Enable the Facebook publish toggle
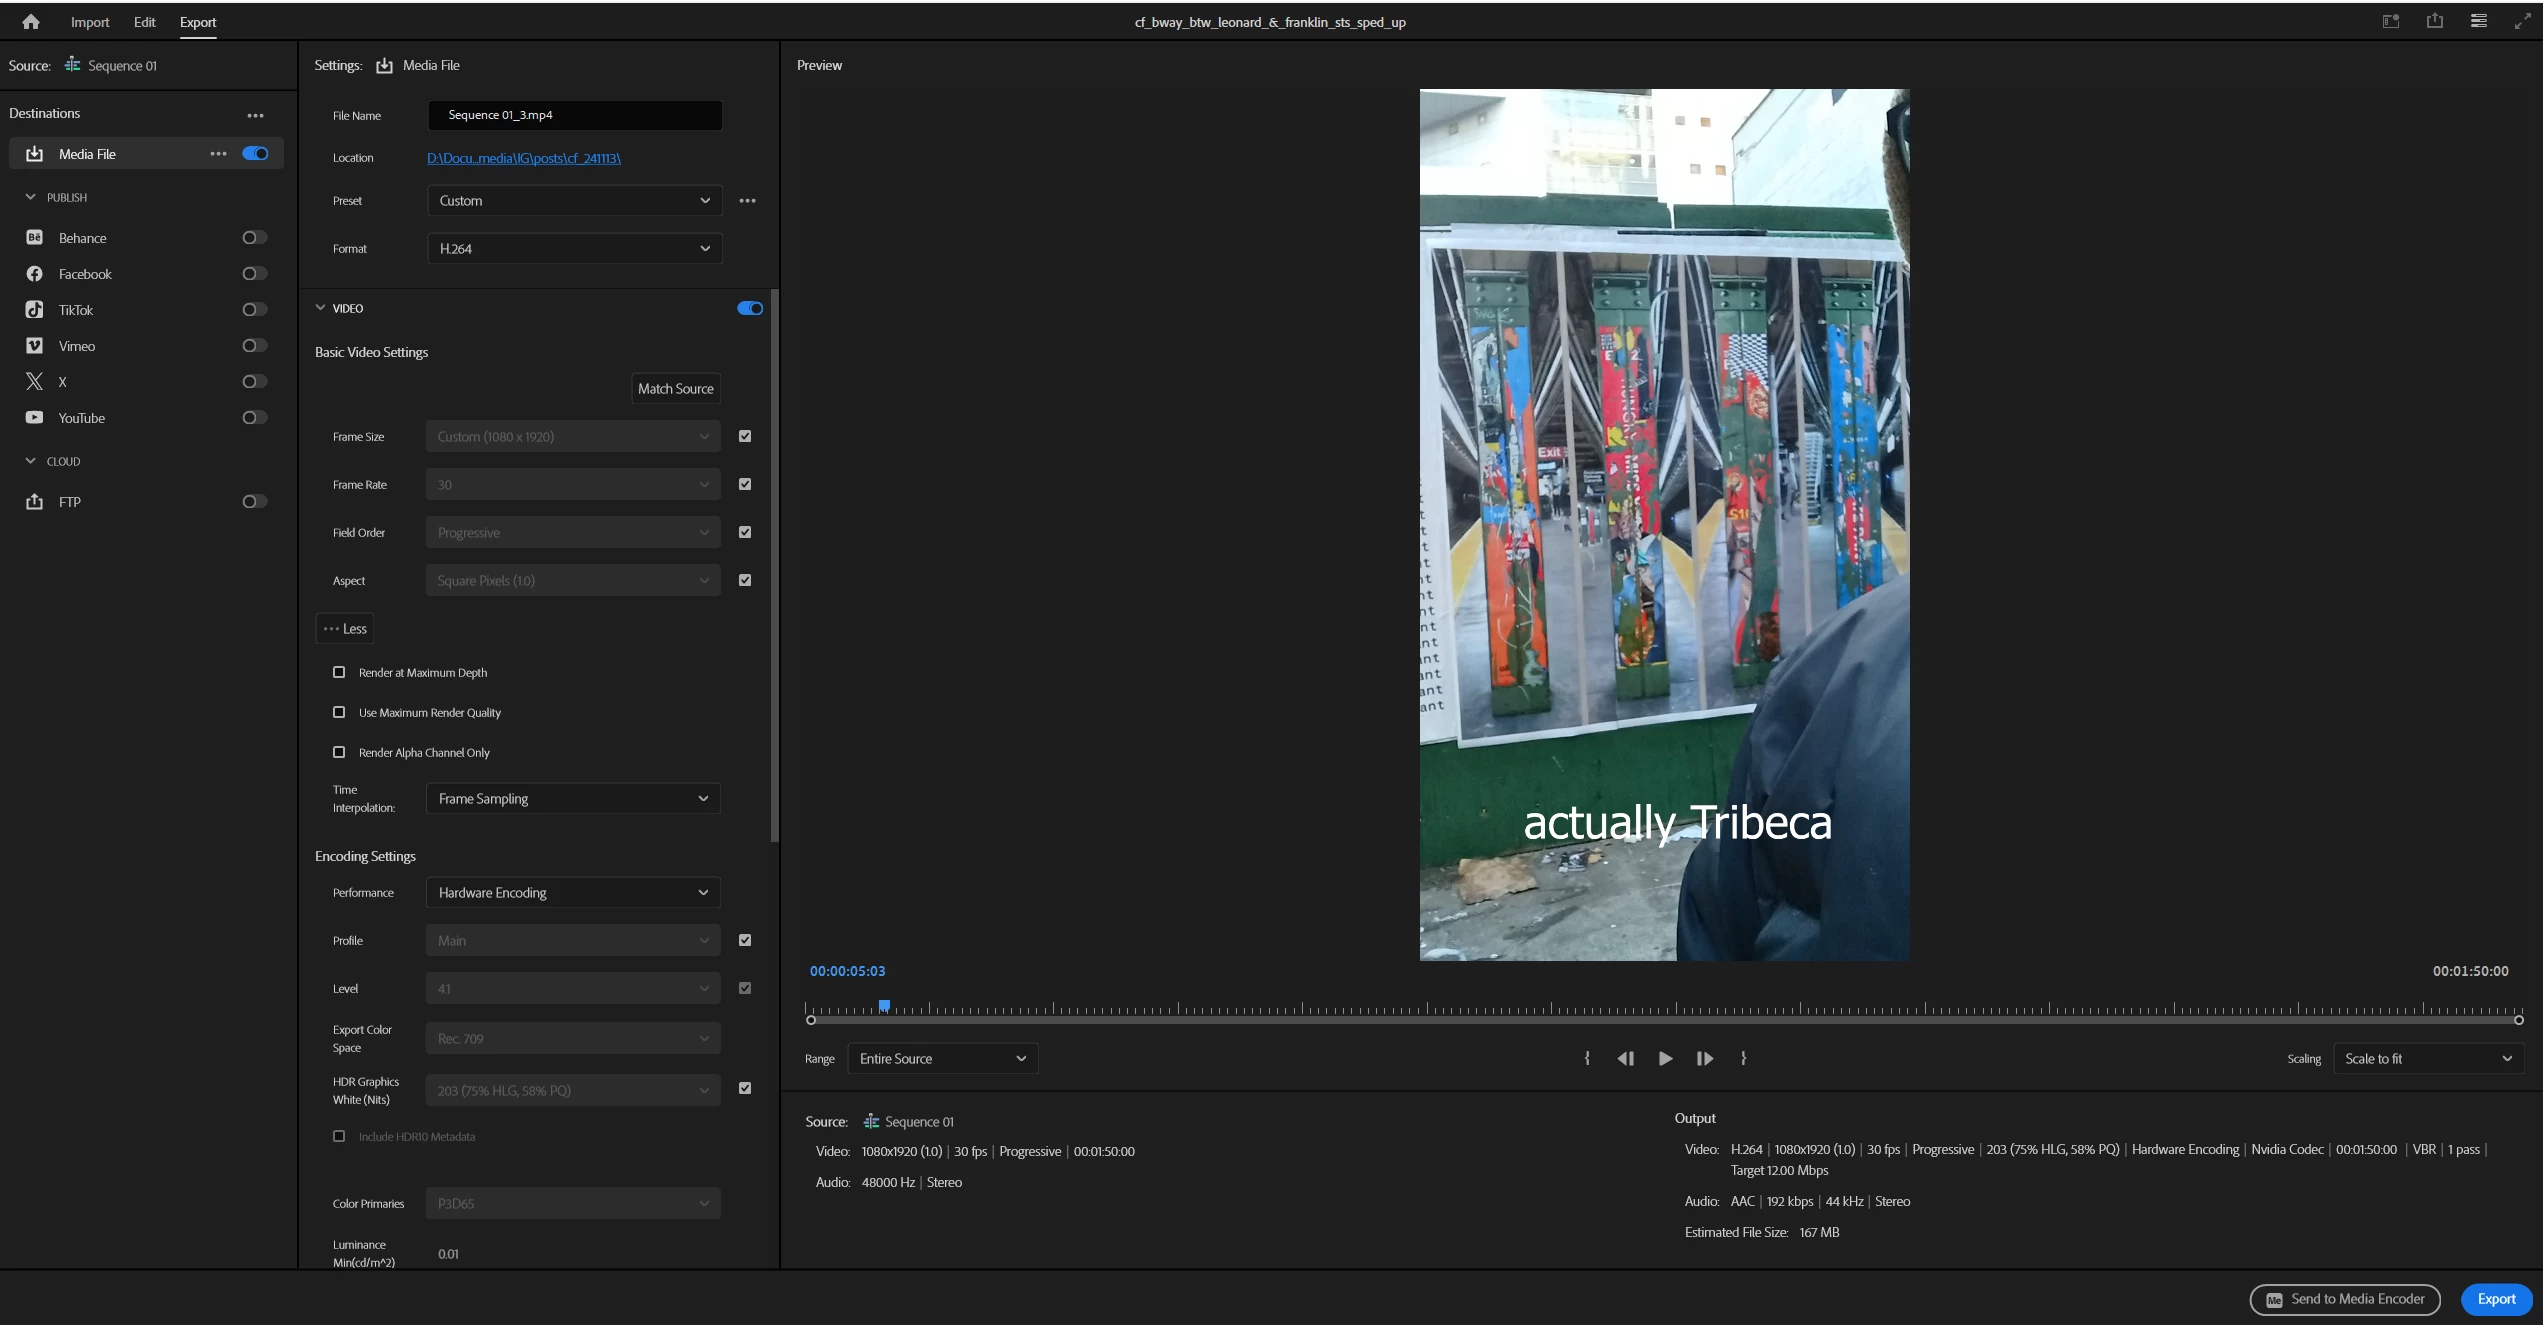Viewport: 2543px width, 1325px height. tap(255, 273)
